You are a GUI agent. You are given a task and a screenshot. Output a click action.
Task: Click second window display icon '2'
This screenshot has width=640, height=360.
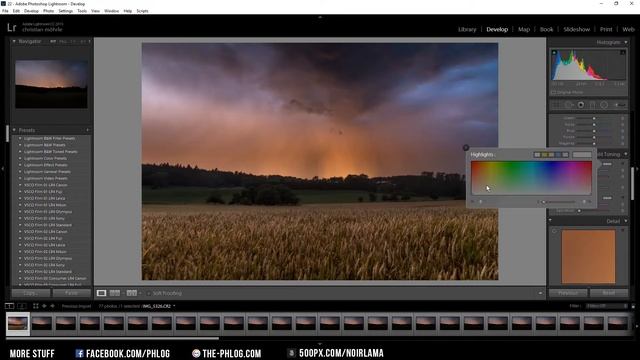22,306
